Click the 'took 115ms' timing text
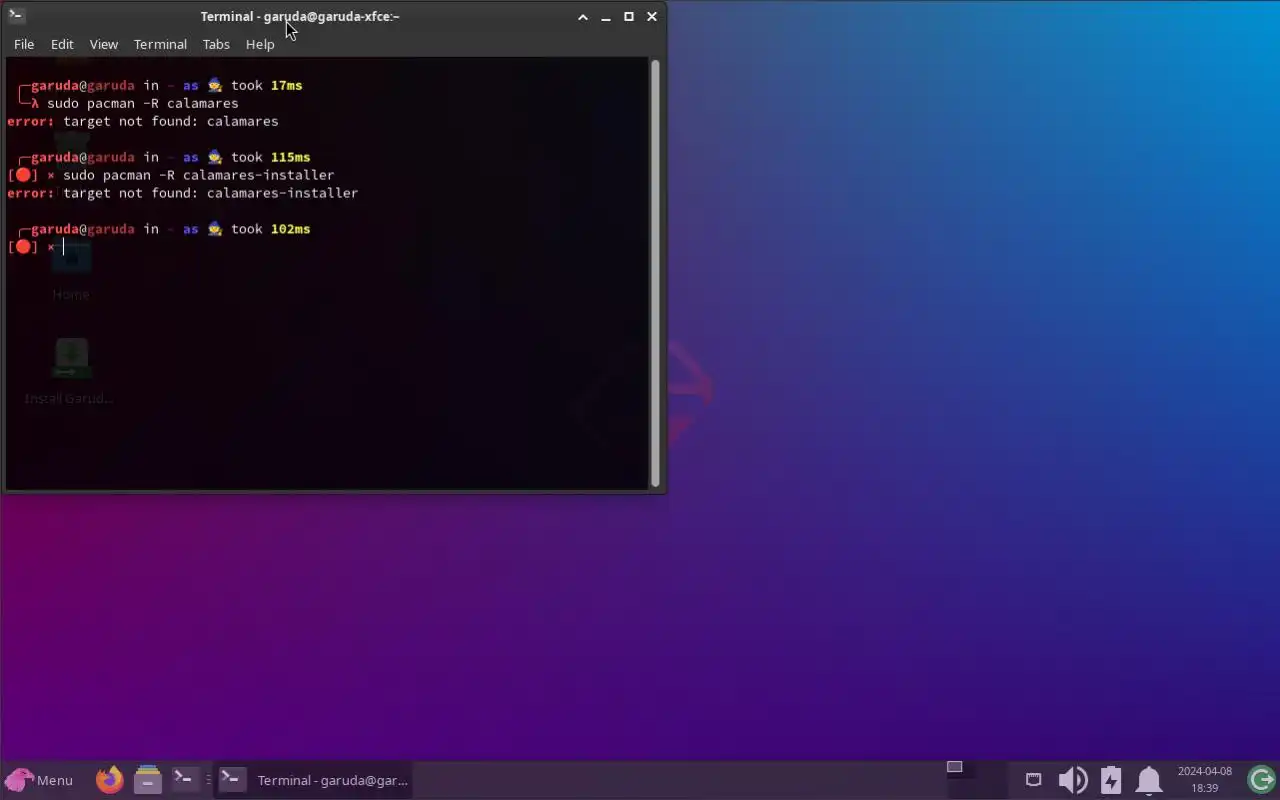This screenshot has width=1280, height=800. [x=271, y=157]
